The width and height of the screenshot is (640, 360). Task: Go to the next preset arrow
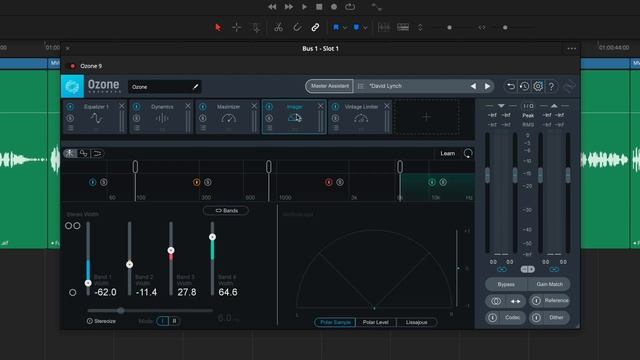[x=487, y=86]
